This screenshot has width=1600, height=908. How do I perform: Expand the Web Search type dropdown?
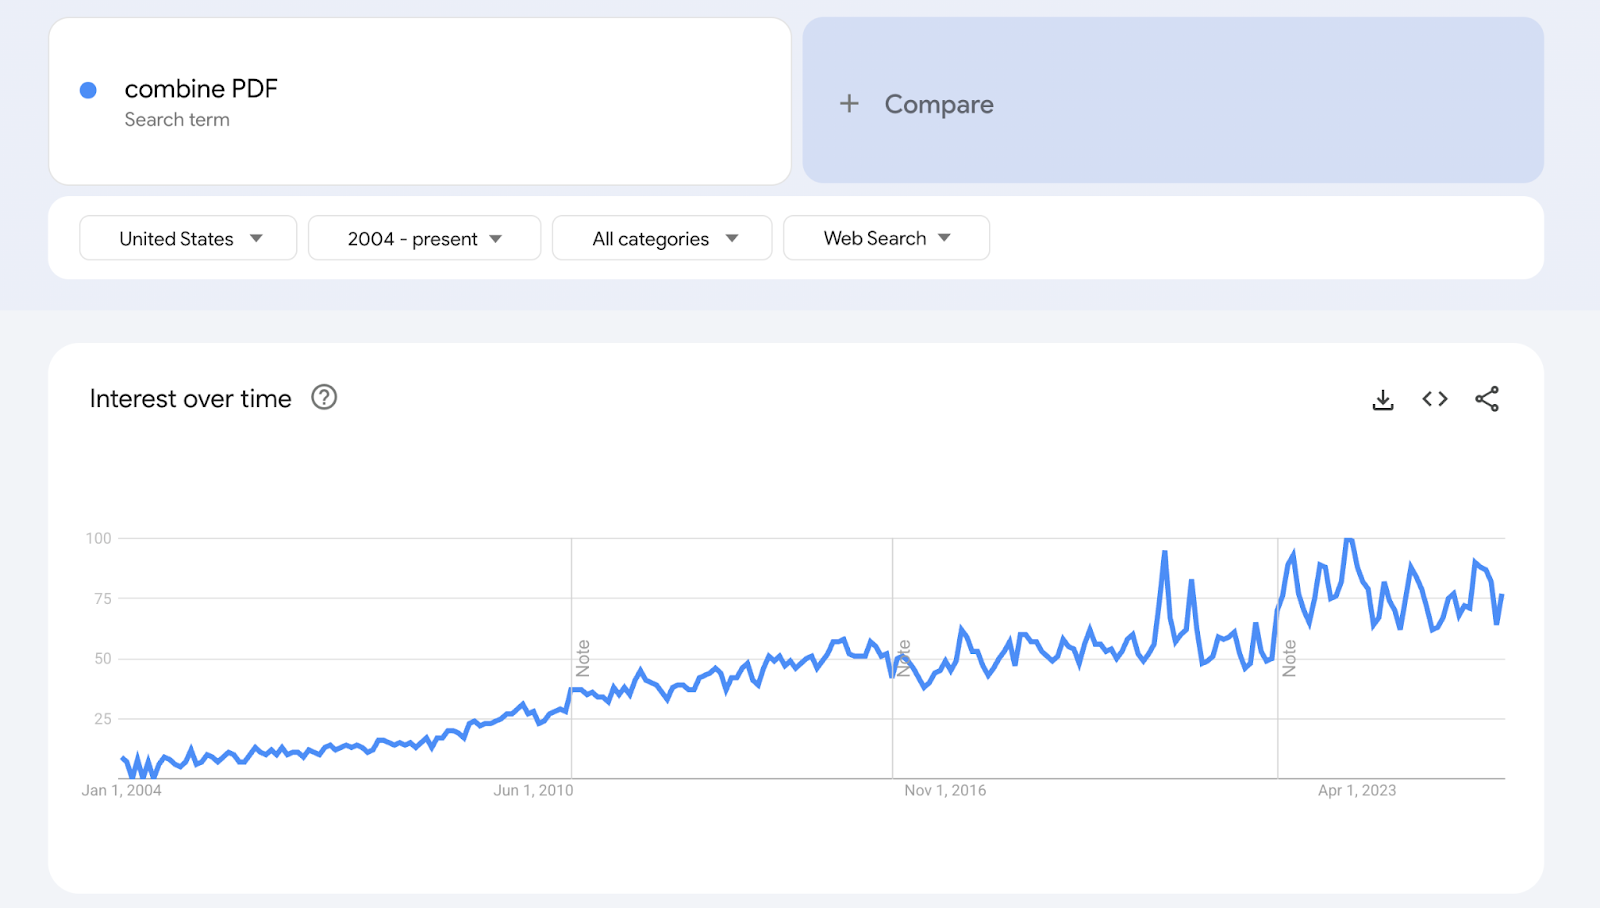tap(886, 239)
